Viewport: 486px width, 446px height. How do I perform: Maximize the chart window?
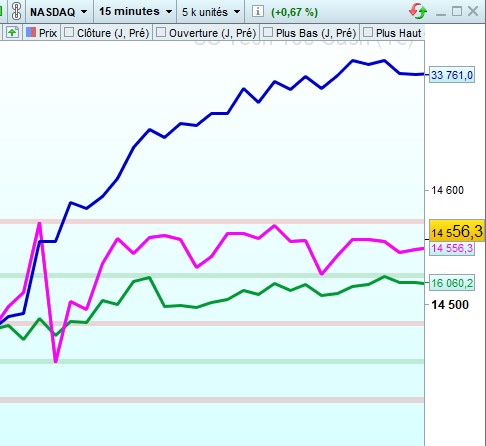click(457, 11)
